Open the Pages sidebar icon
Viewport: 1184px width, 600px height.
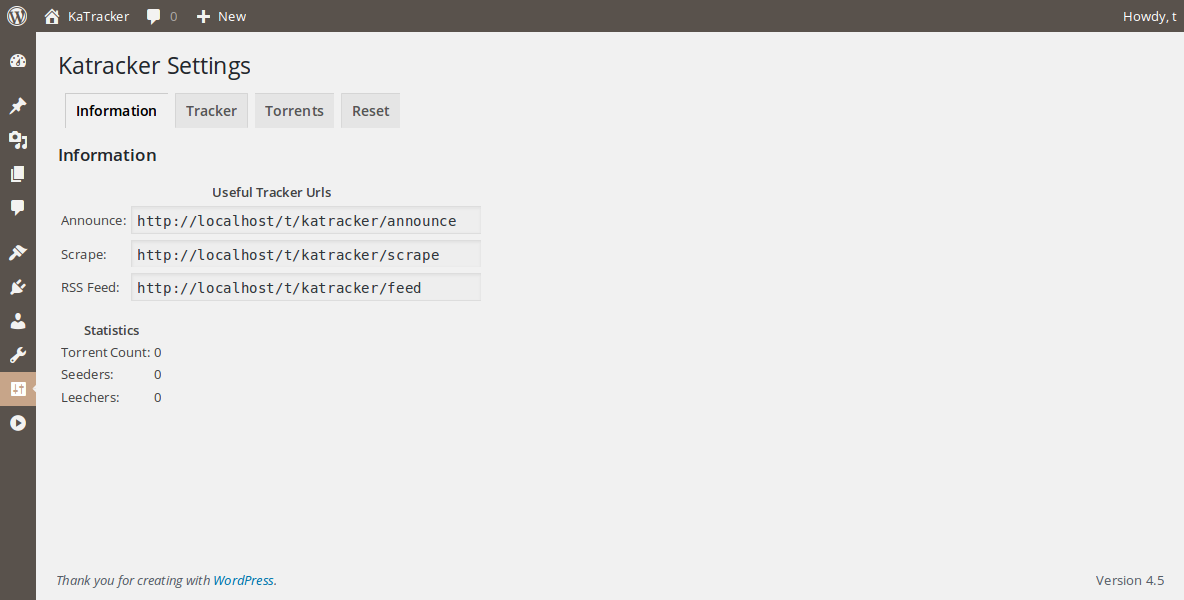pyautogui.click(x=17, y=174)
